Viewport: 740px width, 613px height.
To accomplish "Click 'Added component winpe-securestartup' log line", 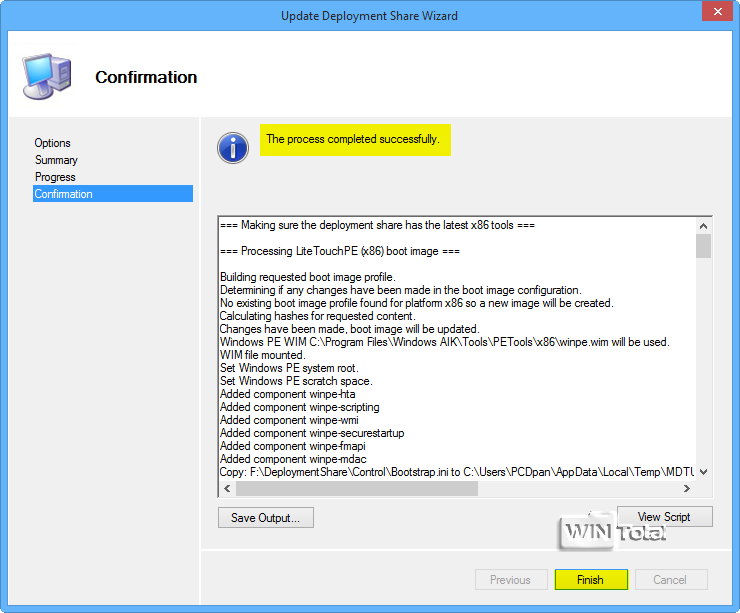I will click(312, 433).
